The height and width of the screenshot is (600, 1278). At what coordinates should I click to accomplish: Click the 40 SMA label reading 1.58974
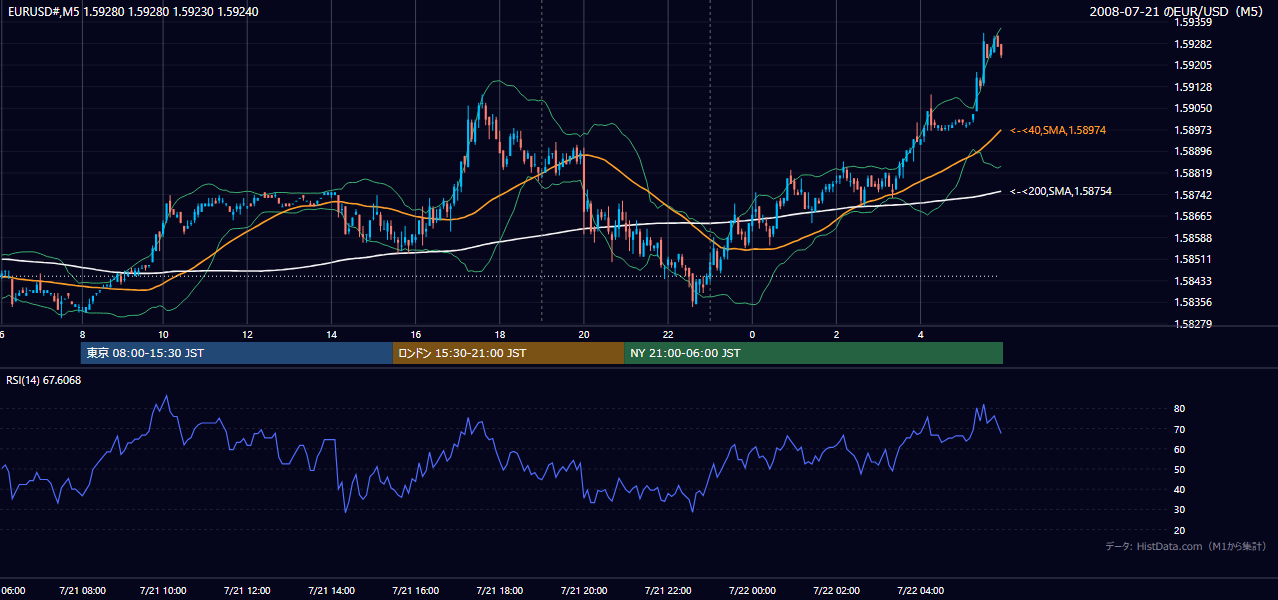pos(1057,130)
